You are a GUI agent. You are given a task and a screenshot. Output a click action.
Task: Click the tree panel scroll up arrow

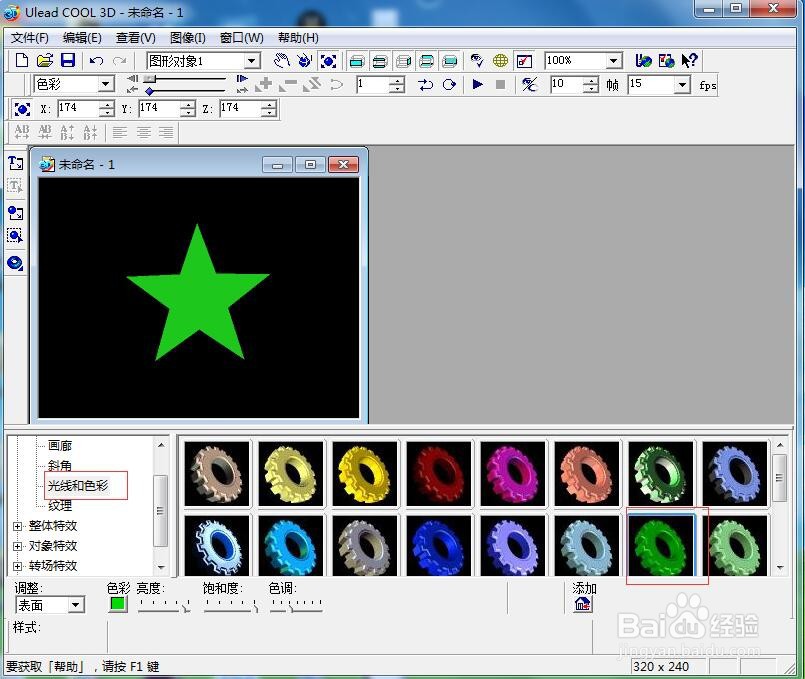[161, 444]
